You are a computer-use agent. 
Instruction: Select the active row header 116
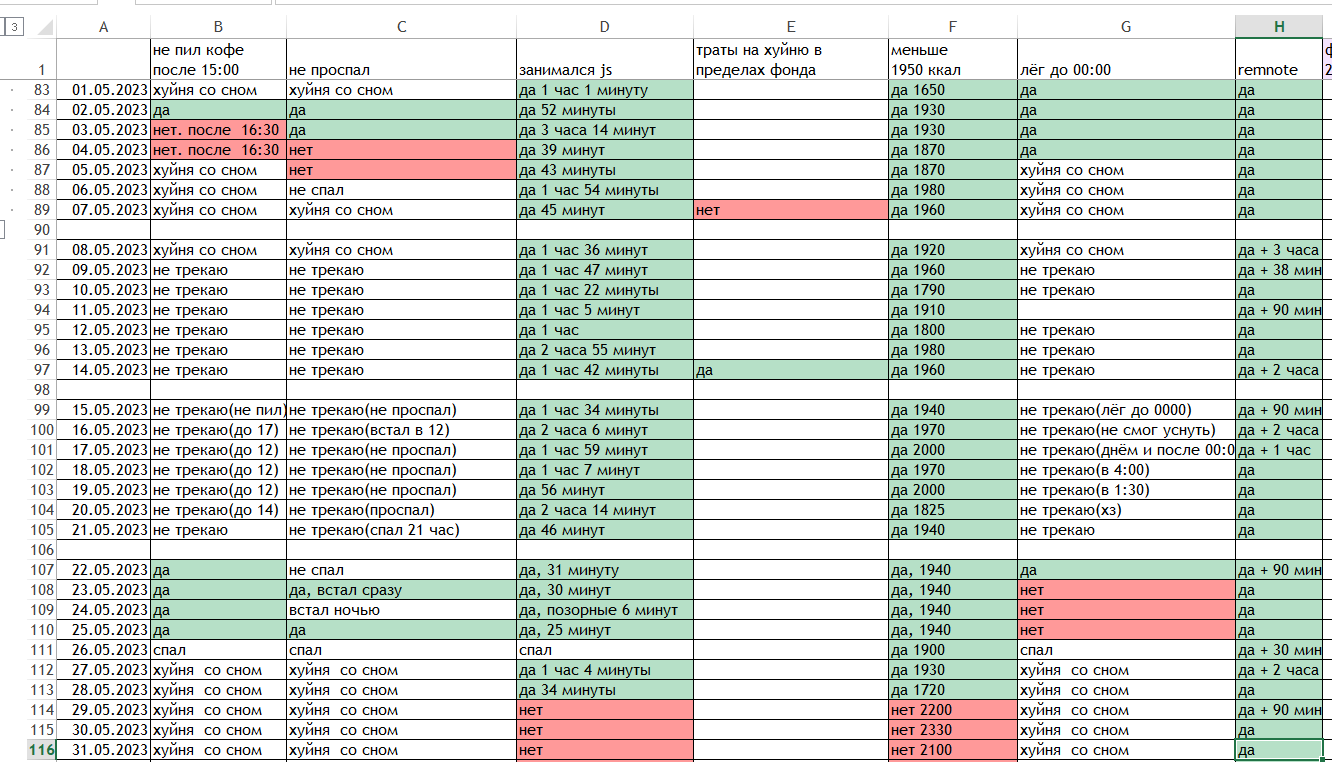pyautogui.click(x=41, y=750)
